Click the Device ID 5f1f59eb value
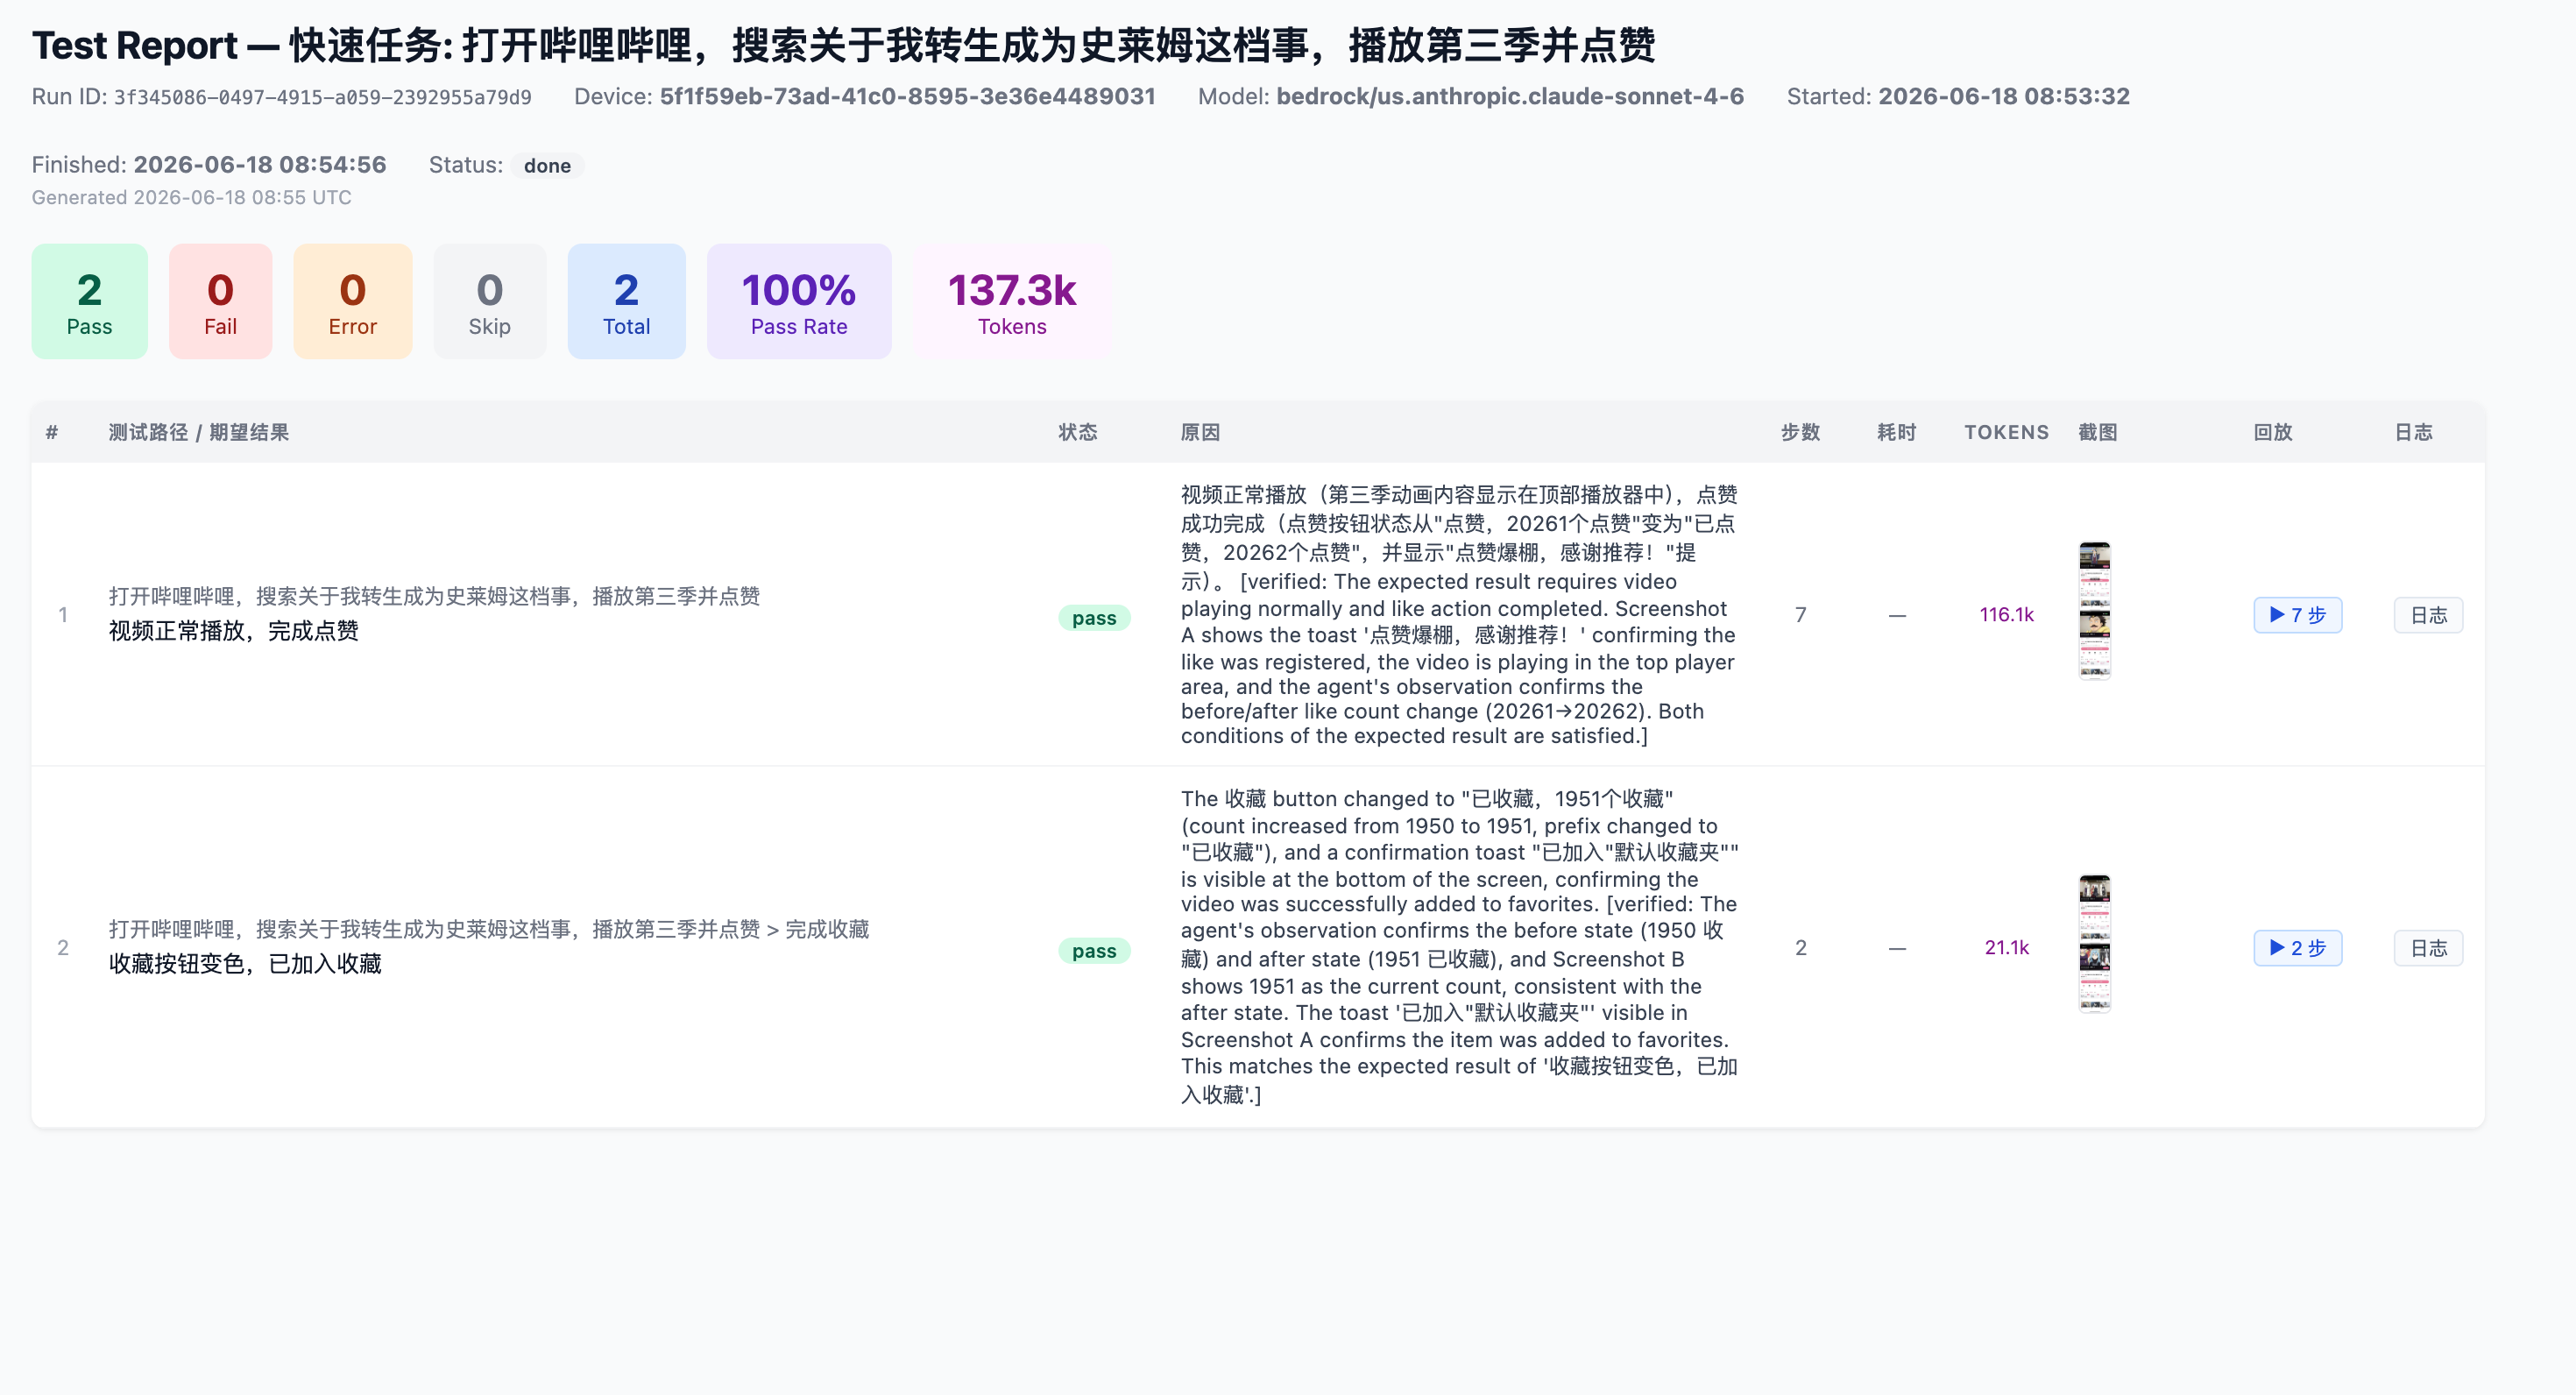 [907, 97]
